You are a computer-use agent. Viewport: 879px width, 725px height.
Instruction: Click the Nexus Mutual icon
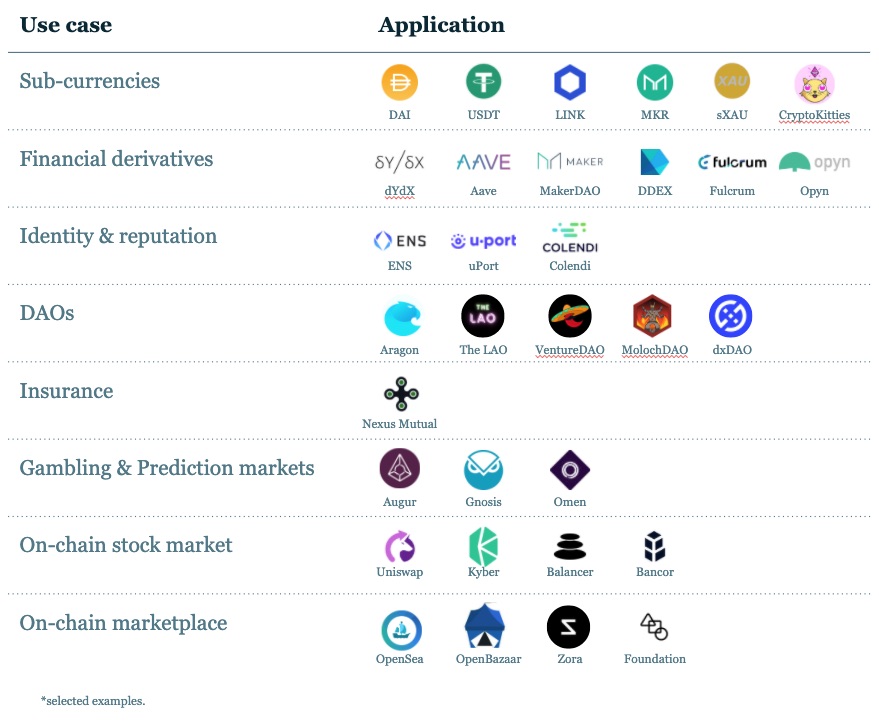401,394
